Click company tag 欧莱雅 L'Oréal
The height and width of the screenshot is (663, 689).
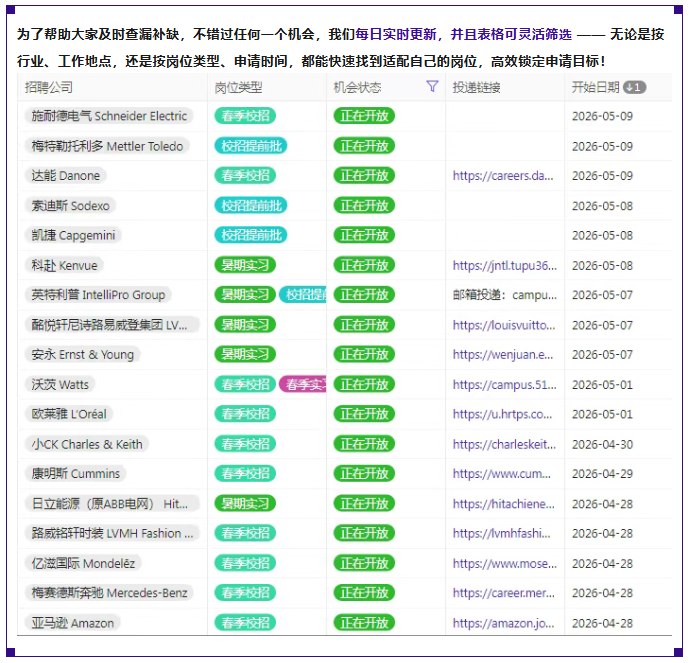click(x=69, y=414)
